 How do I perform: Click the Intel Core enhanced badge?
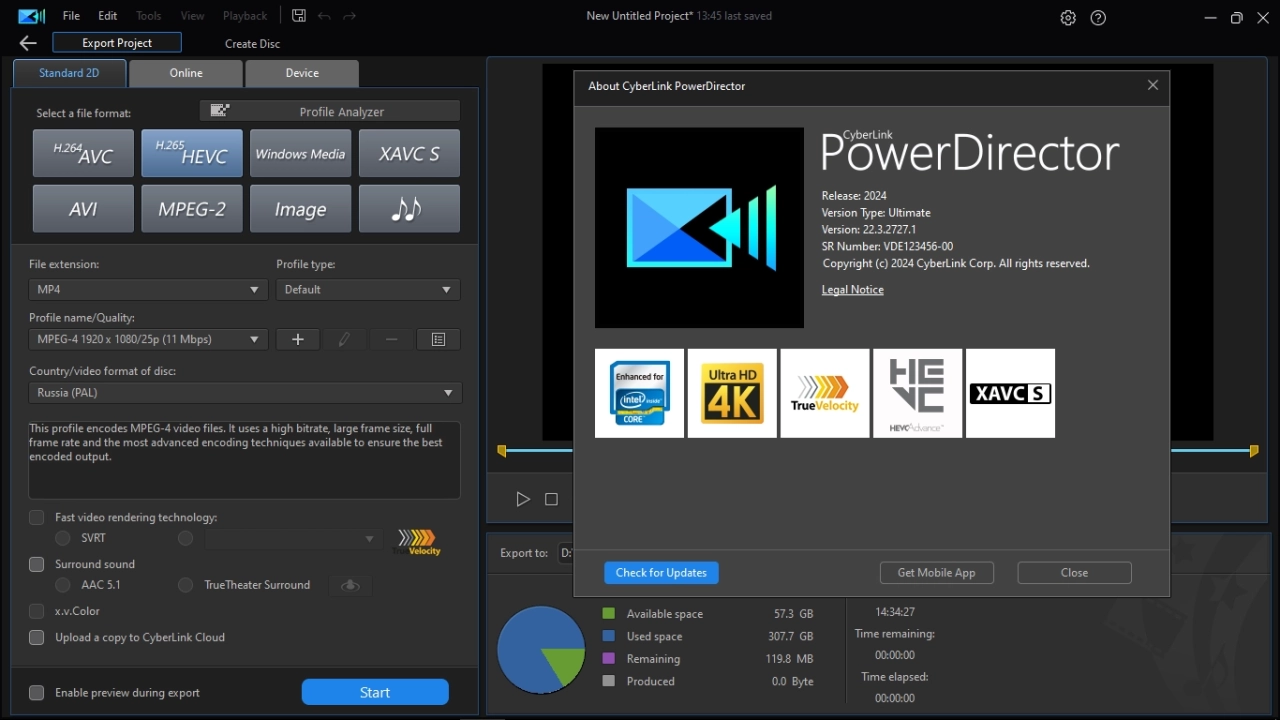tap(639, 393)
